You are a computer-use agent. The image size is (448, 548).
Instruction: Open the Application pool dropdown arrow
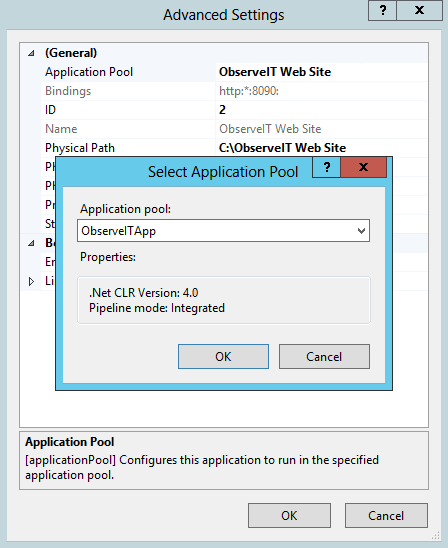(x=361, y=231)
